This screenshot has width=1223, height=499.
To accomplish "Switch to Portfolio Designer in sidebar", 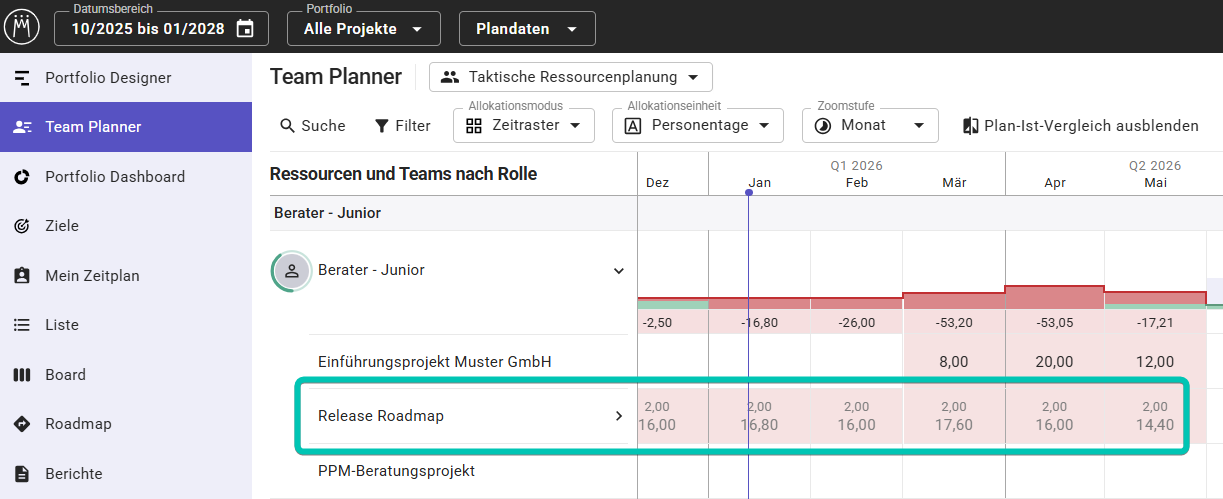I will (108, 78).
